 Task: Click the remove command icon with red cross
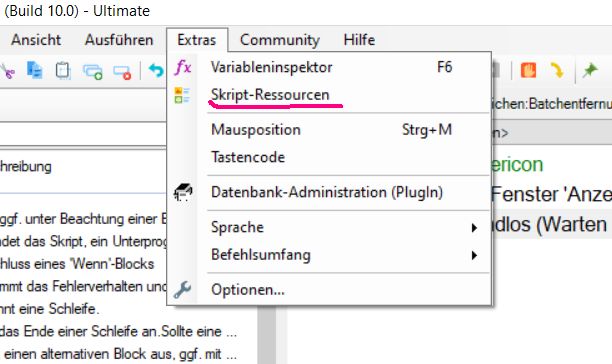122,72
